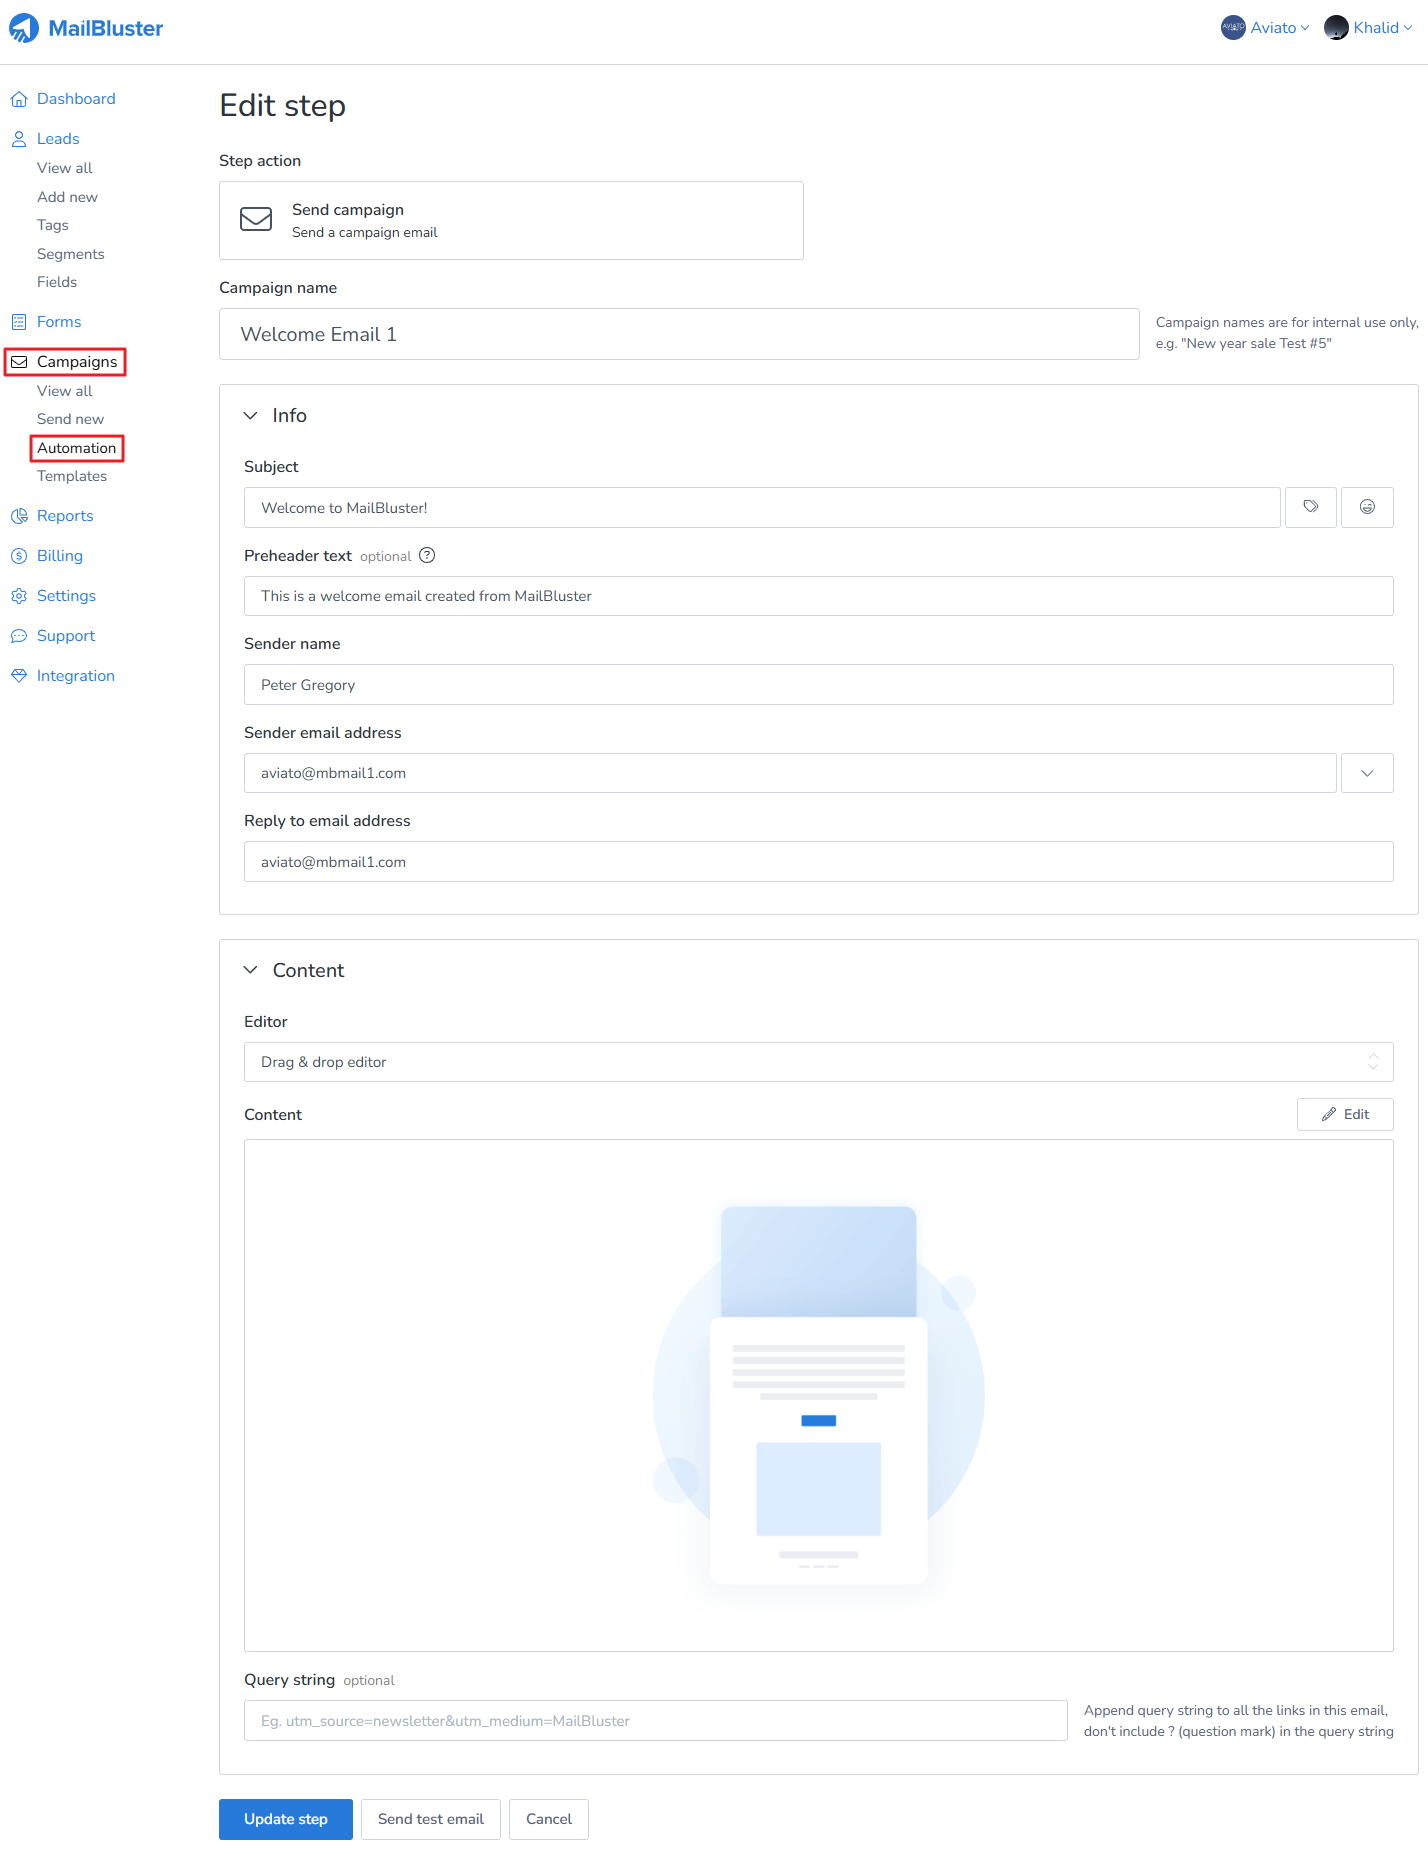Click the Reports chart icon
Viewport: 1428px width, 1857px height.
(19, 516)
